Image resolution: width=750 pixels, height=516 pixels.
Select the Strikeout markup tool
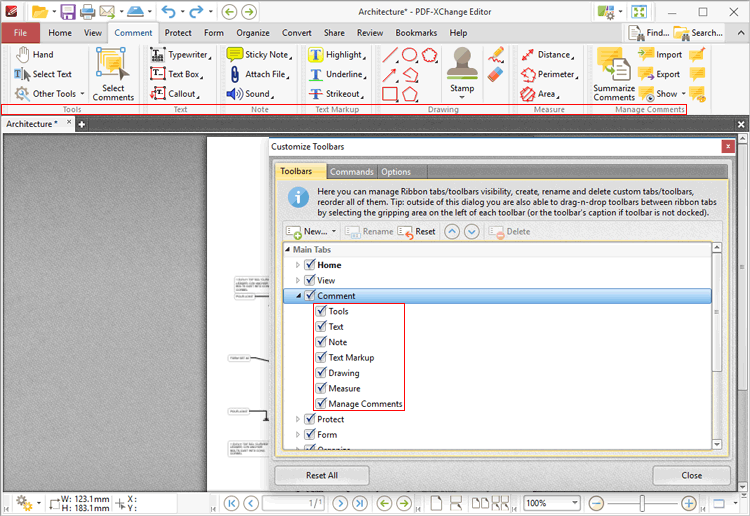click(336, 94)
